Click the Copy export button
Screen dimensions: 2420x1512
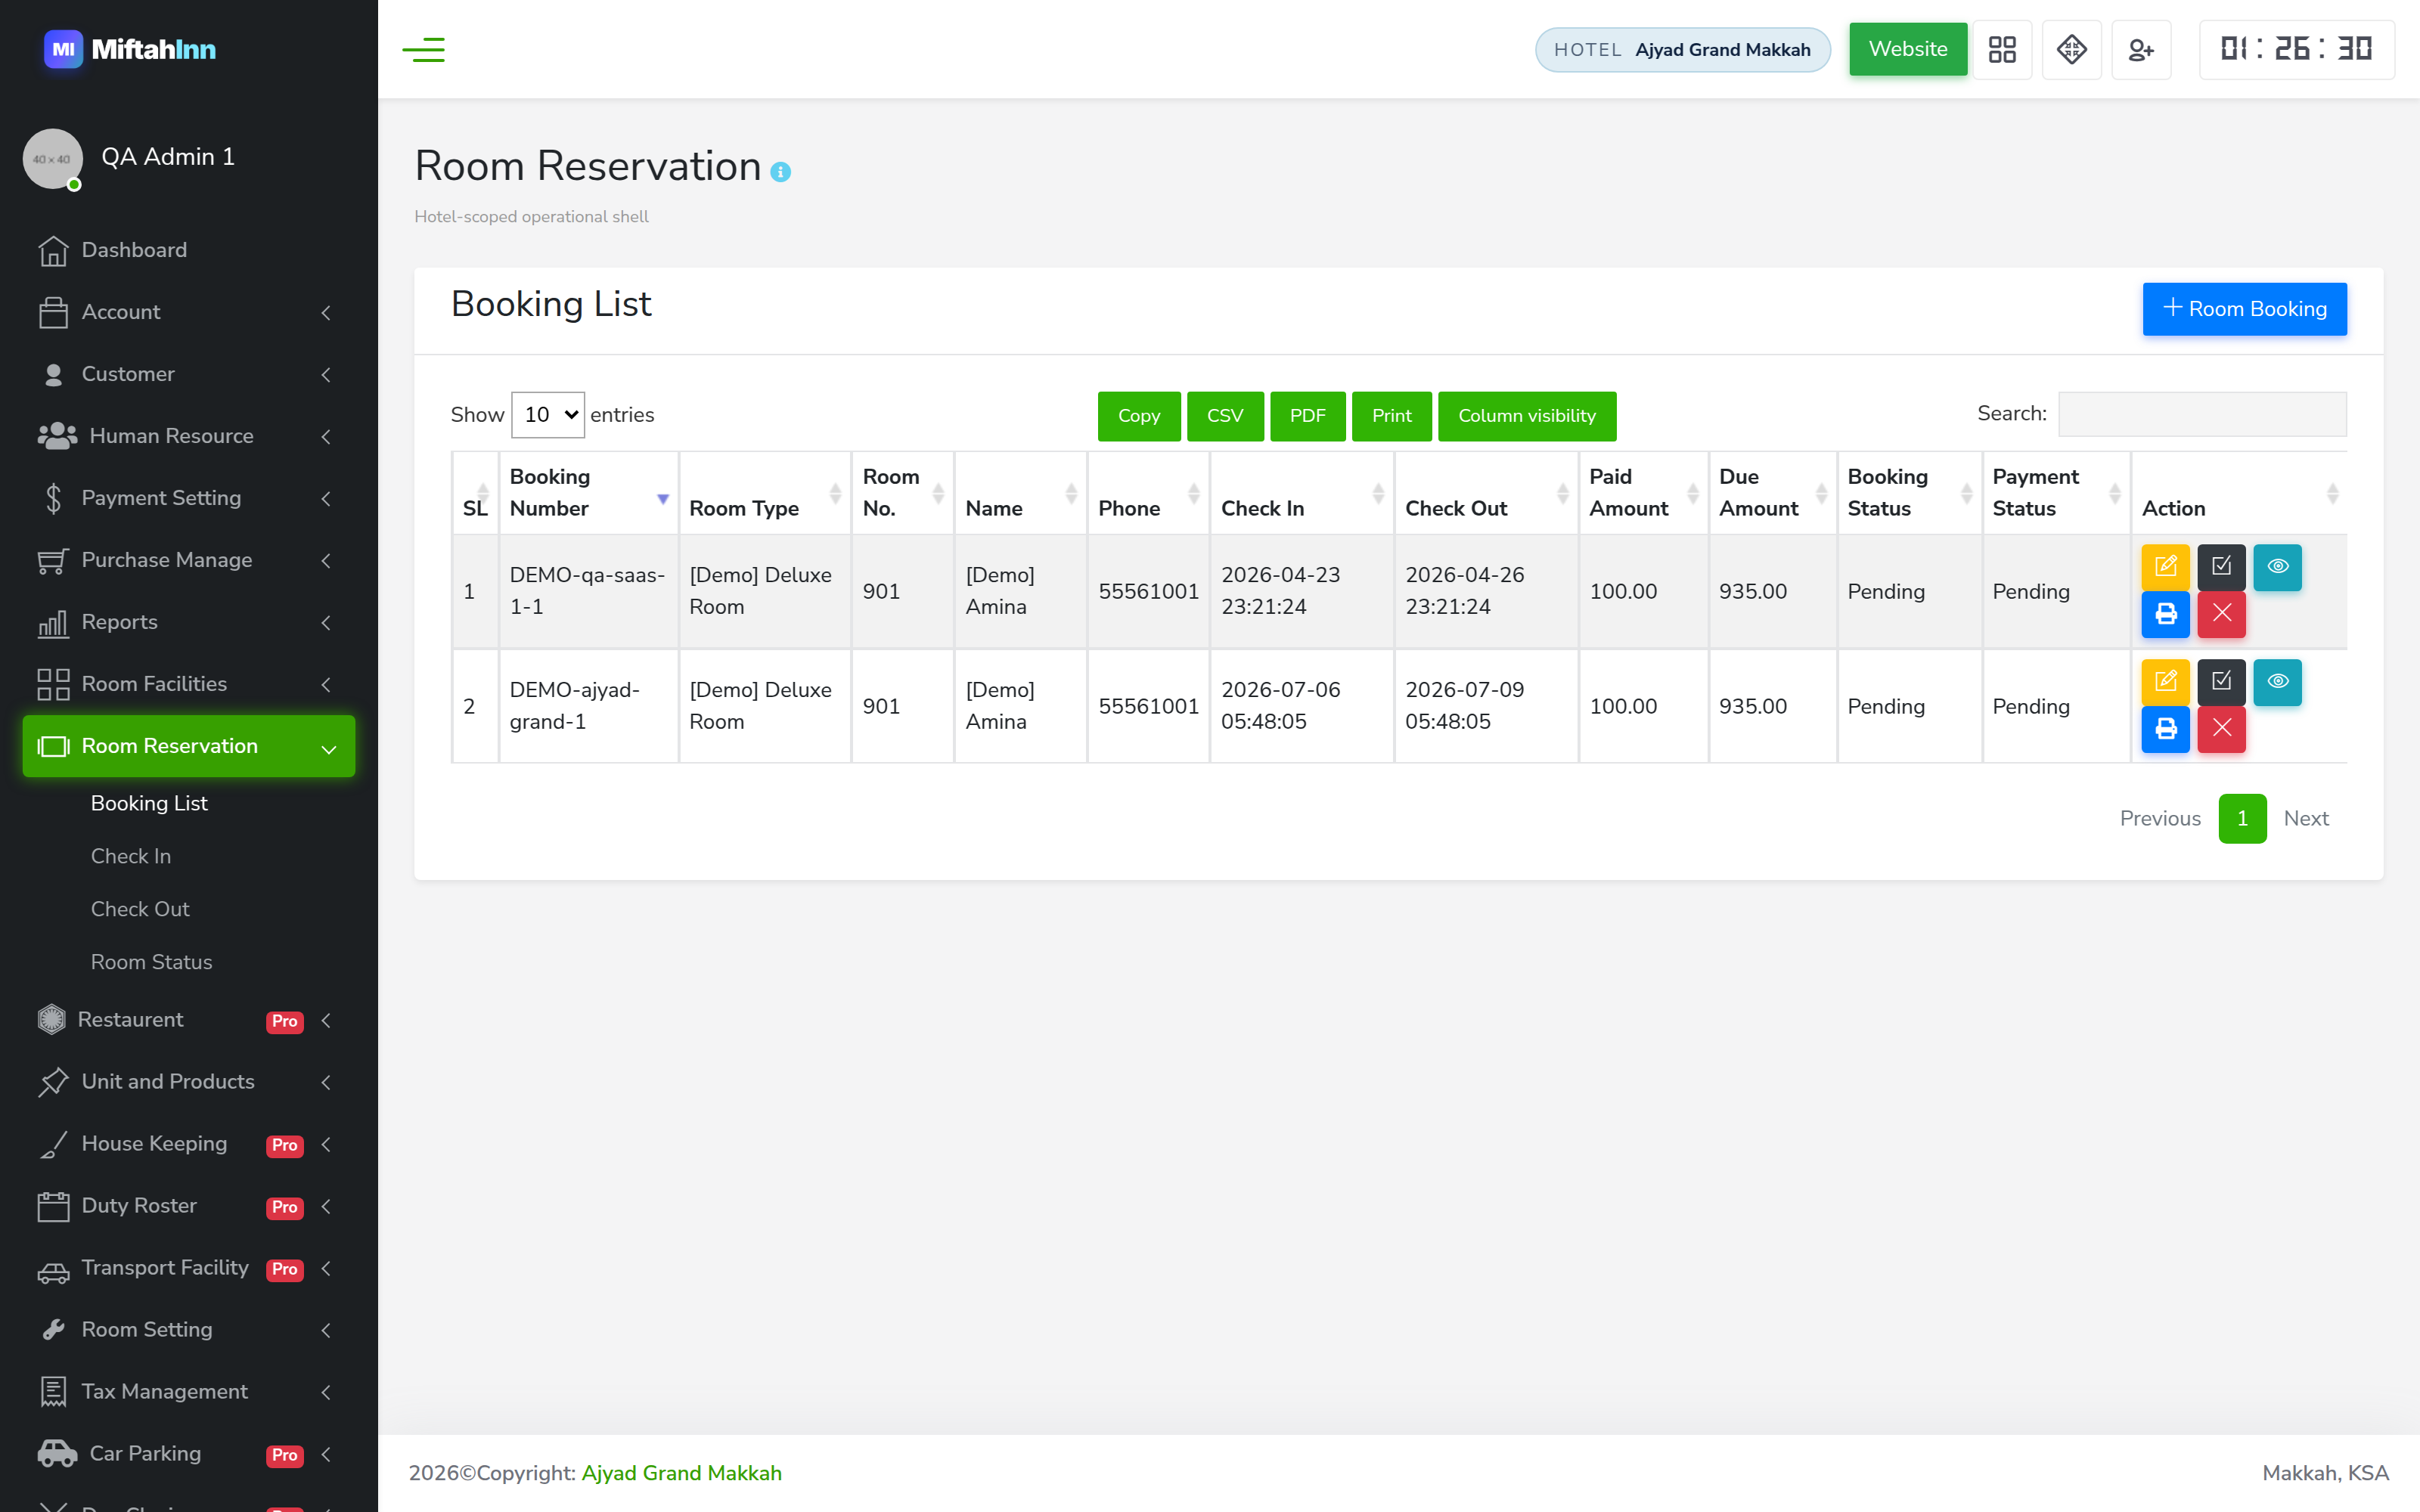point(1138,416)
